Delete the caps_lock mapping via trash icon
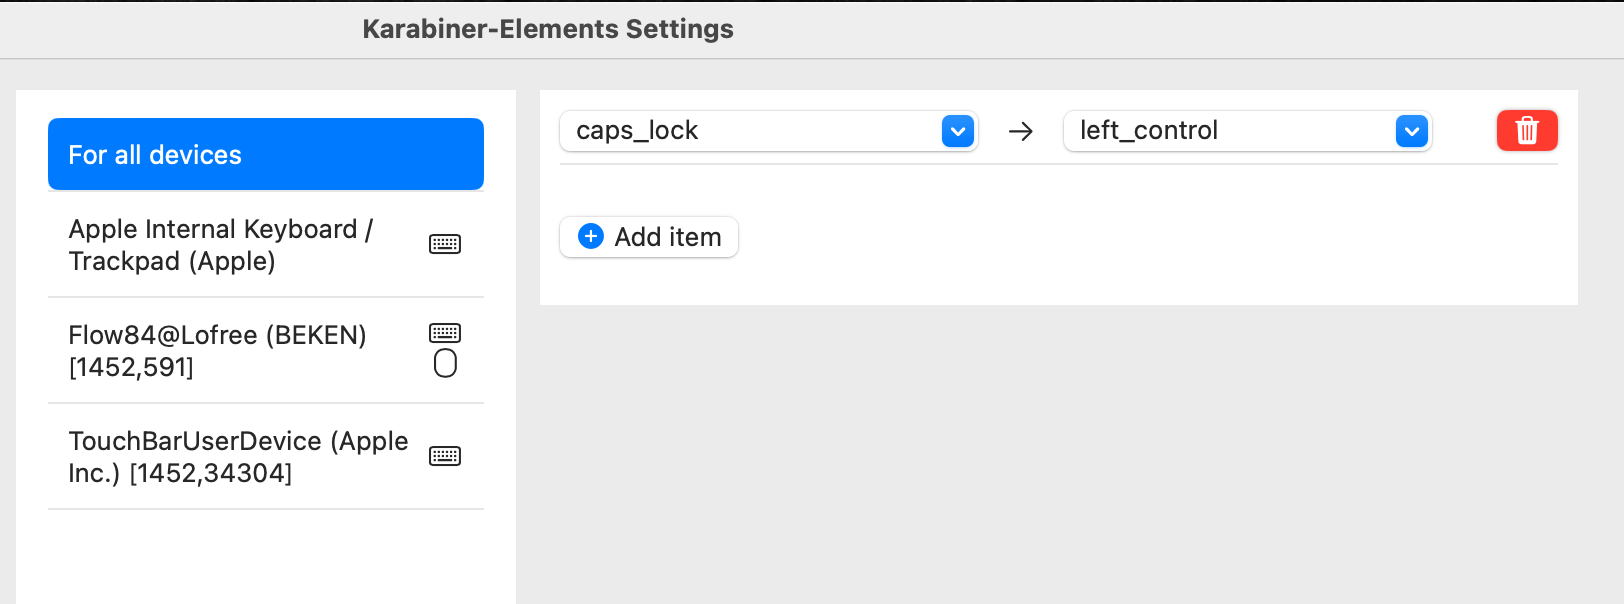Image resolution: width=1624 pixels, height=604 pixels. click(1526, 131)
